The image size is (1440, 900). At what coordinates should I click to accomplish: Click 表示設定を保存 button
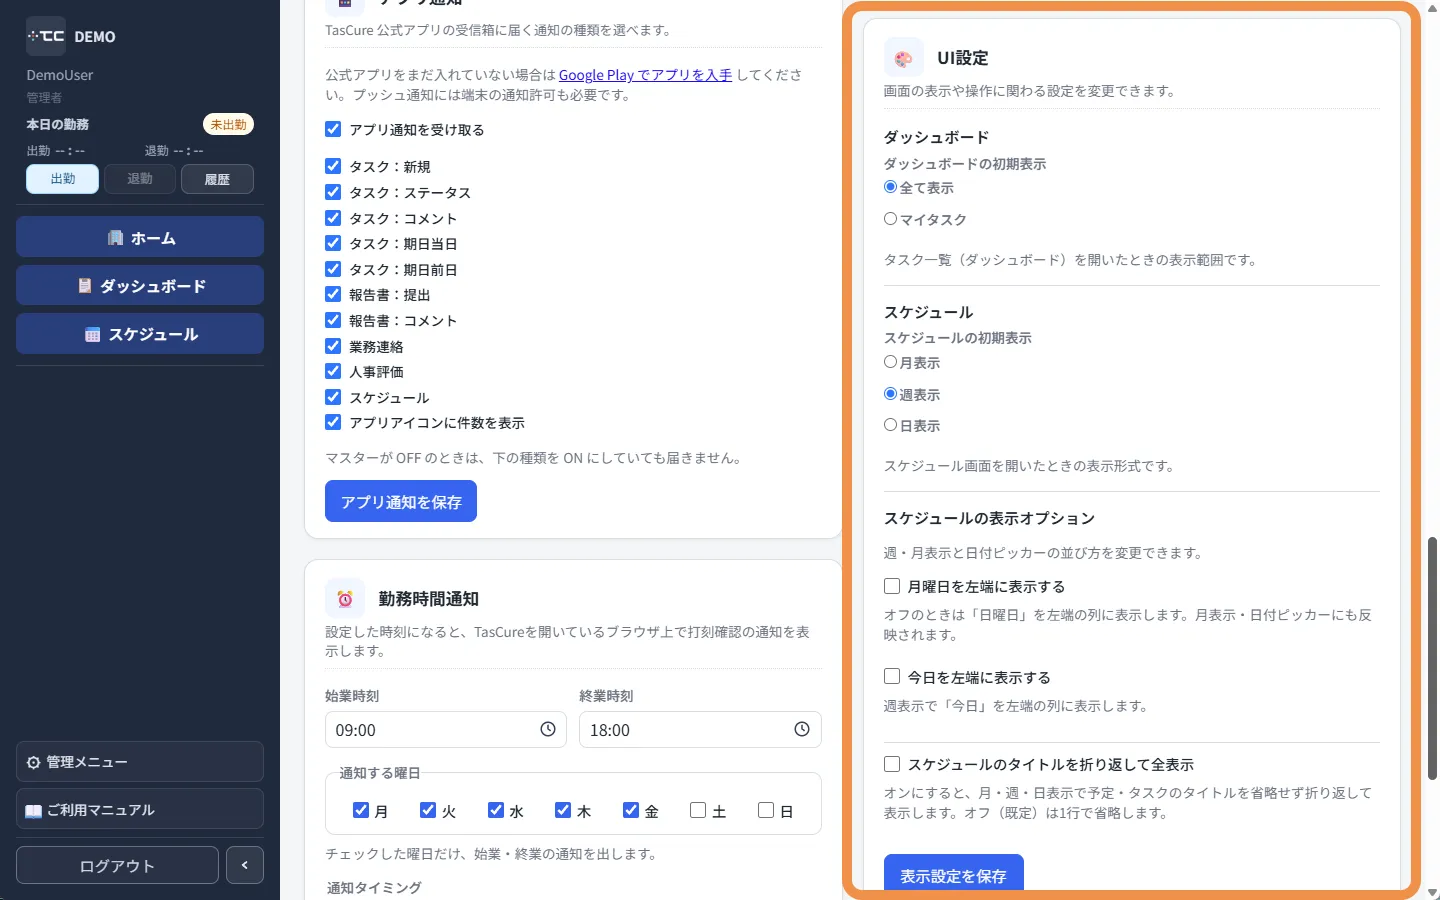coord(954,872)
